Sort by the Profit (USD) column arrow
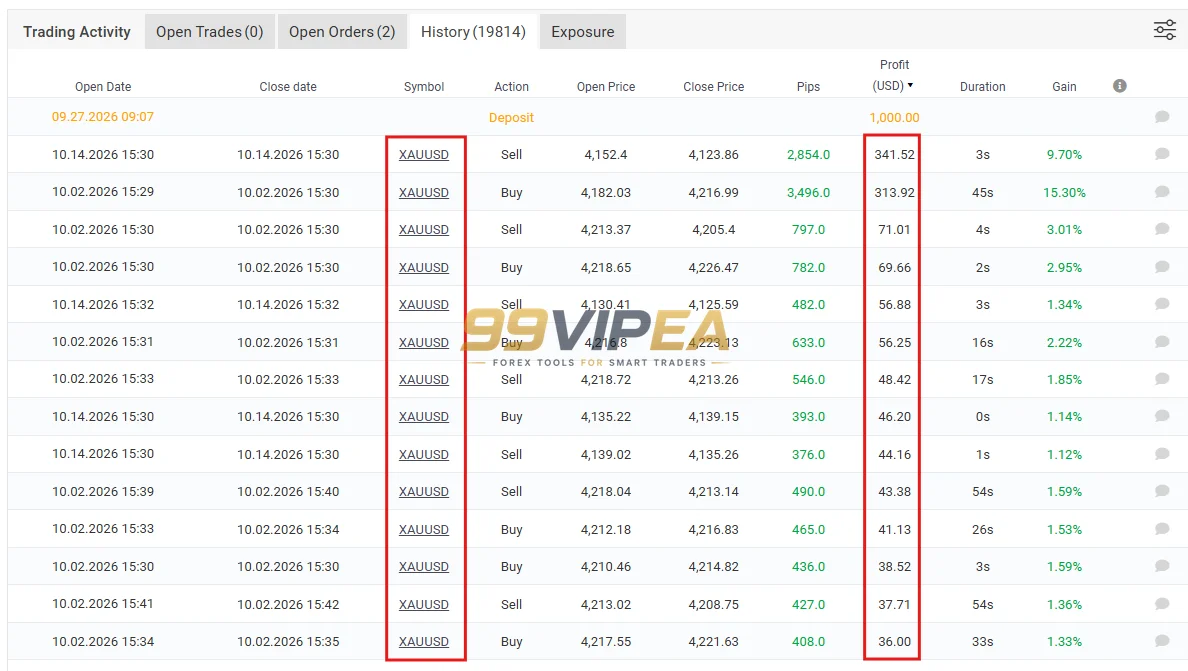Screen dimensions: 1188x671 point(910,86)
